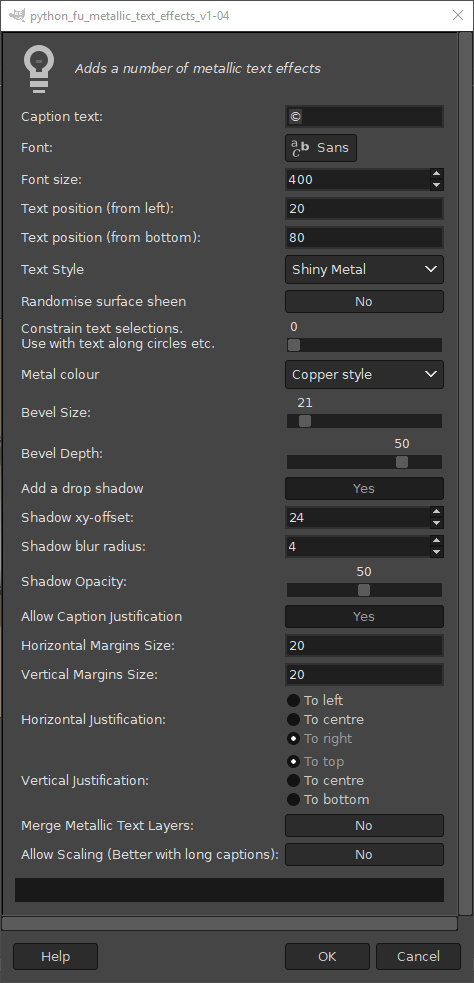Toggle Allow Scaling button
Image resolution: width=474 pixels, height=983 pixels.
coord(364,854)
